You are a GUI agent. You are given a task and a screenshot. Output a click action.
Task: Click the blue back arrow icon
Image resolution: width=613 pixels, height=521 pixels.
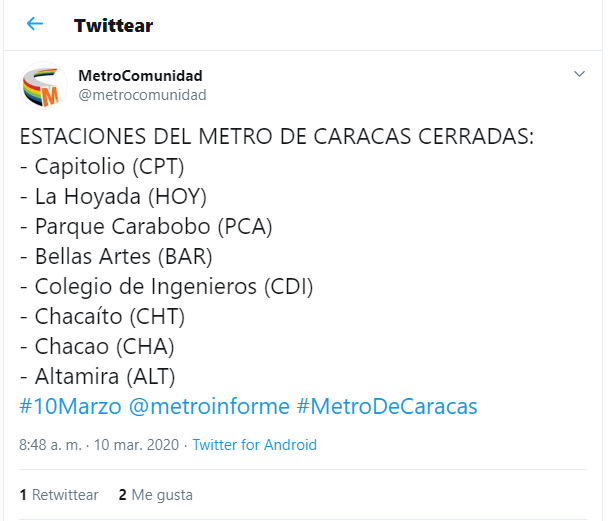tap(35, 24)
